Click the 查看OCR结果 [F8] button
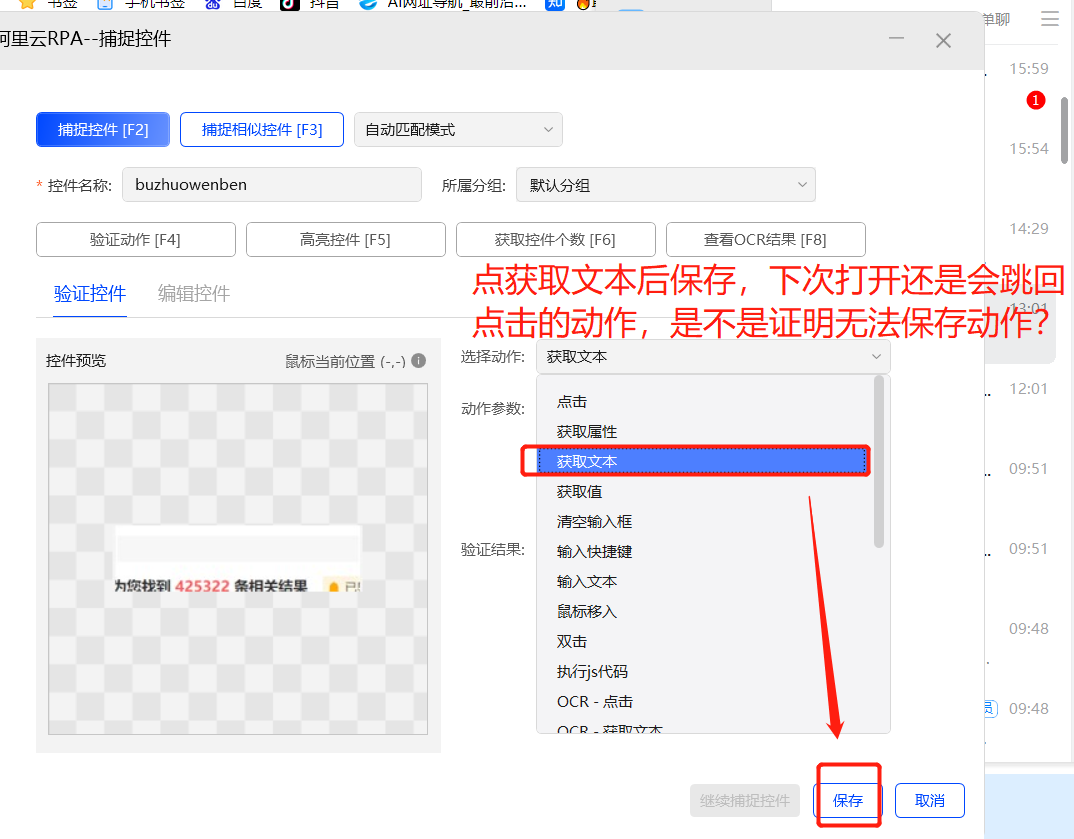The height and width of the screenshot is (839, 1074). [x=766, y=240]
